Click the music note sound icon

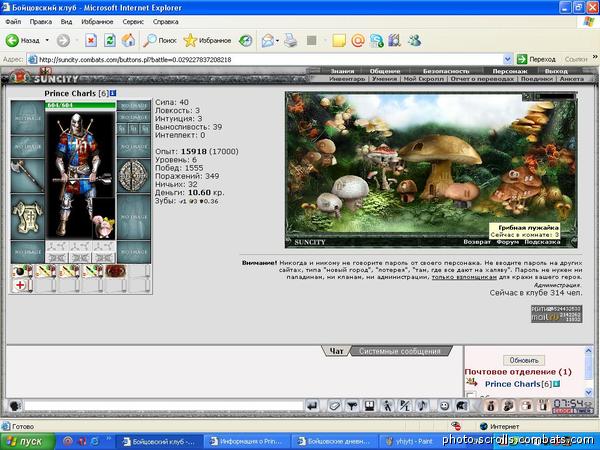[422, 406]
